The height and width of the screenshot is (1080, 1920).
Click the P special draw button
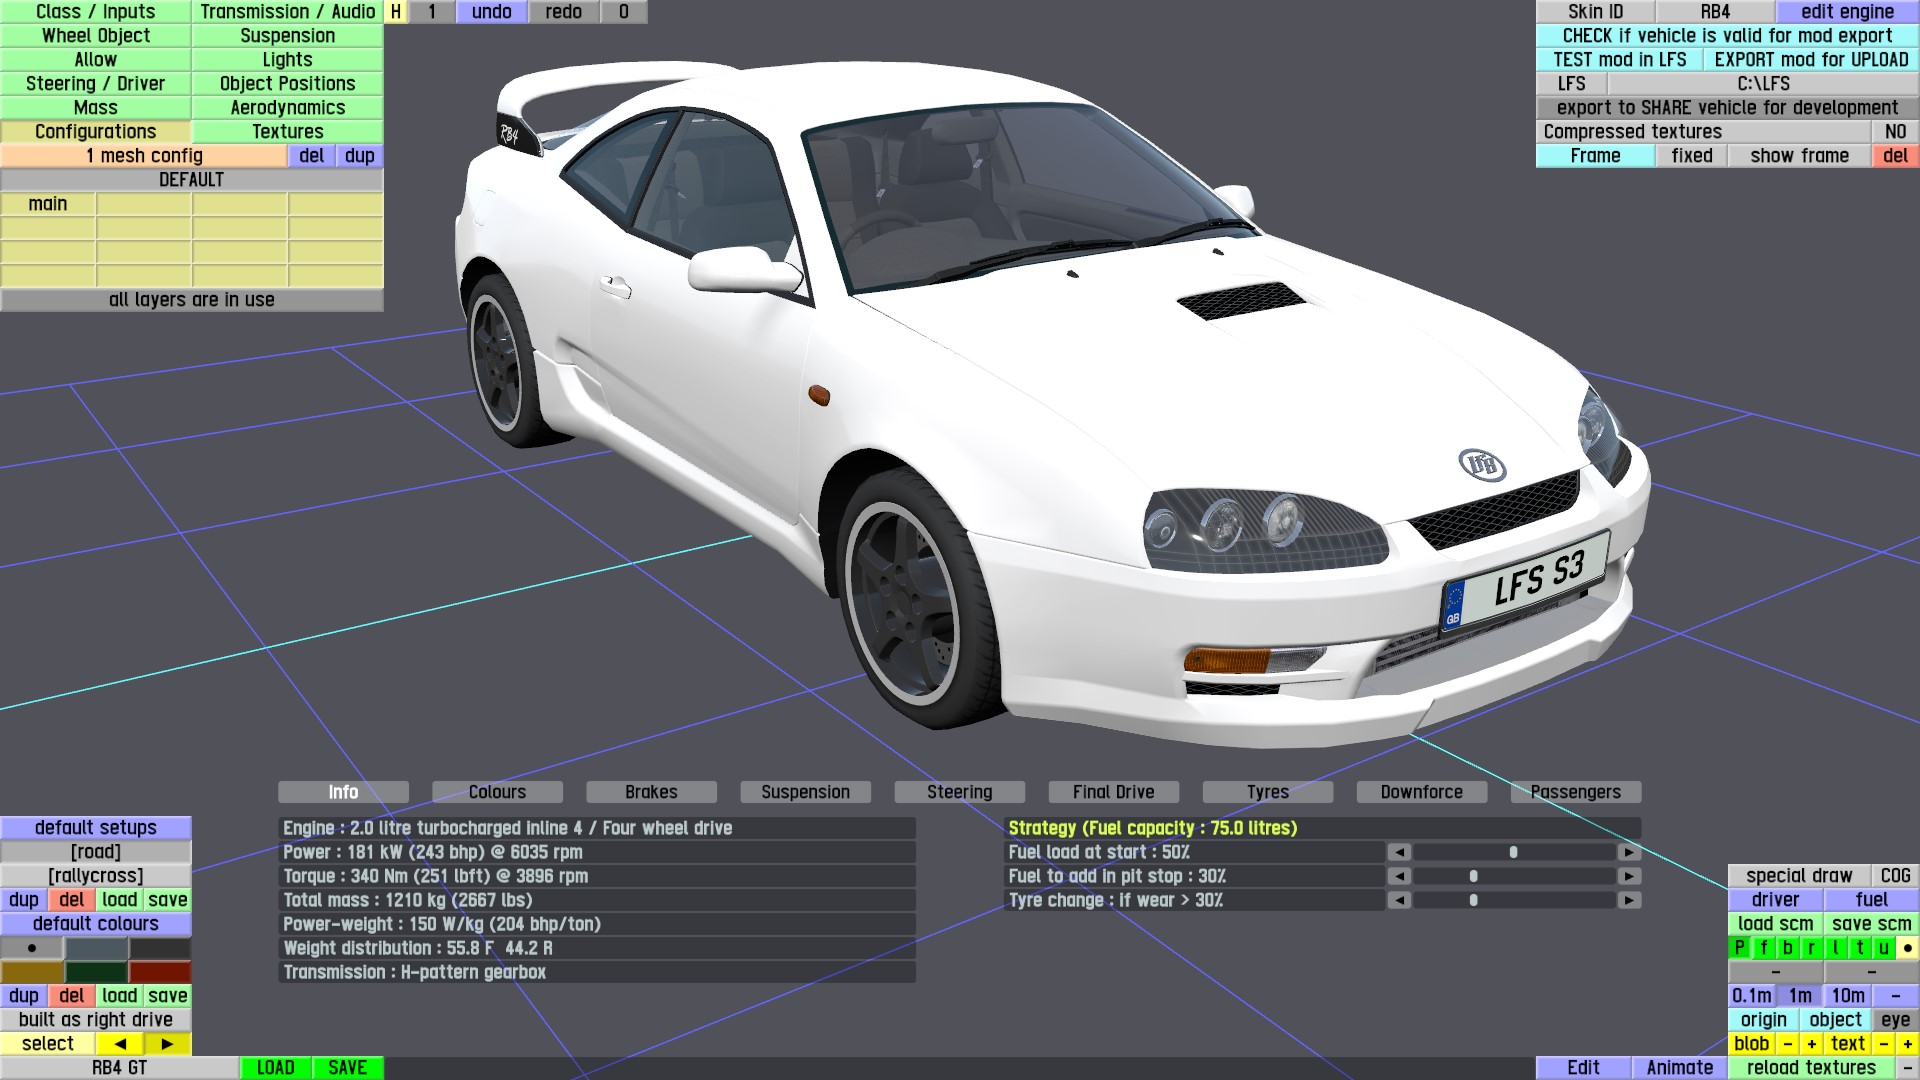pyautogui.click(x=1740, y=948)
